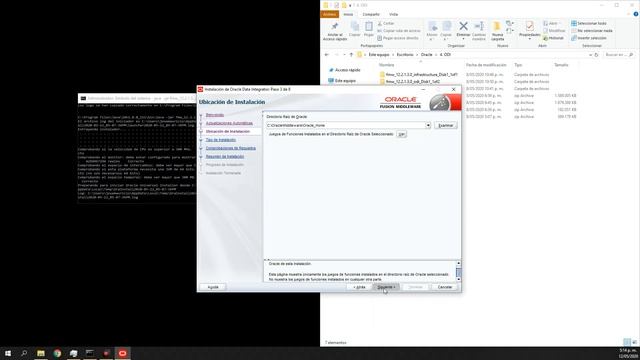The width and height of the screenshot is (640, 360).
Task: Open Command Prompt taskbar icon
Action: click(x=90, y=353)
